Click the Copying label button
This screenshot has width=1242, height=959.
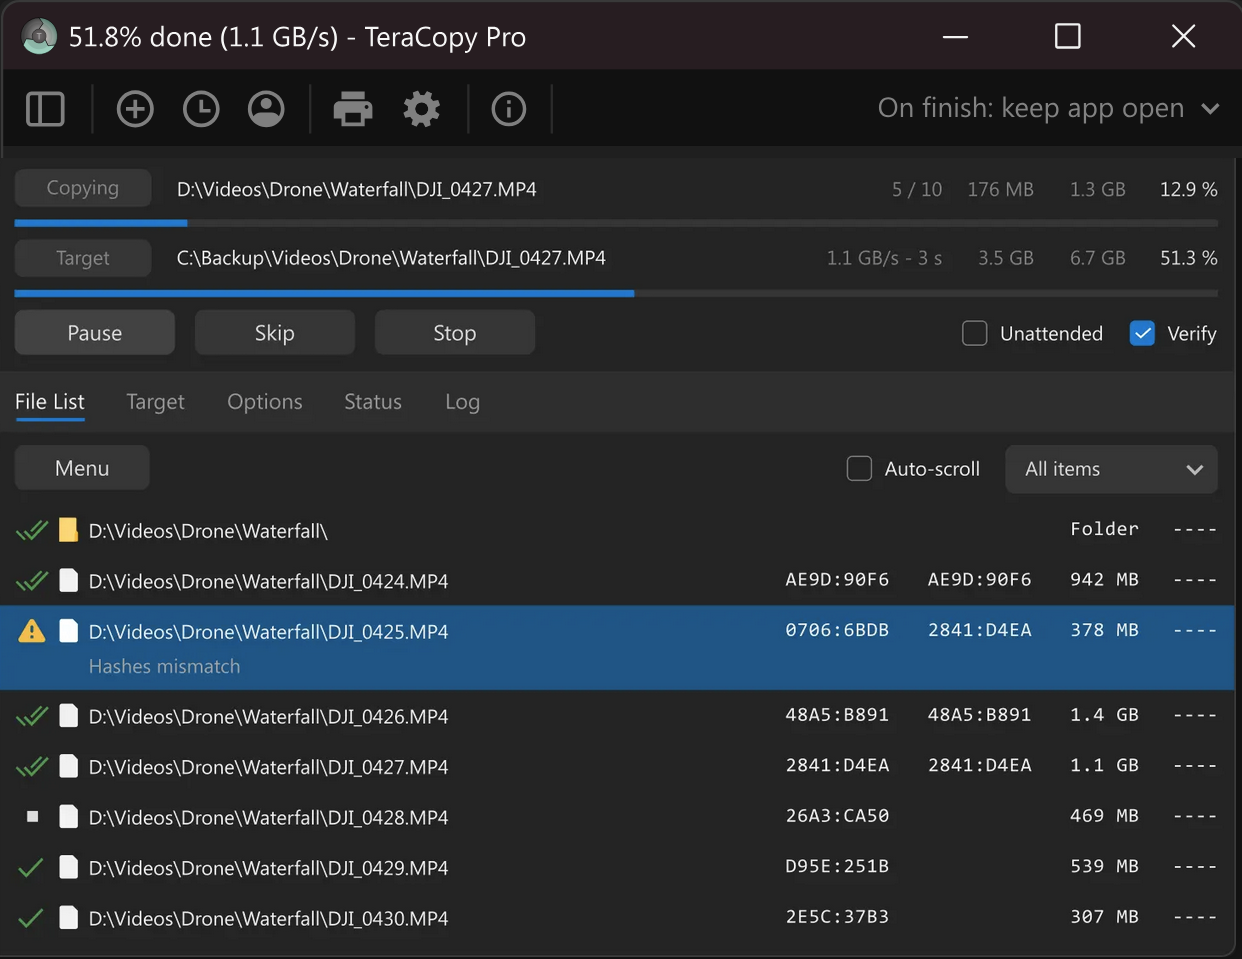(x=83, y=188)
